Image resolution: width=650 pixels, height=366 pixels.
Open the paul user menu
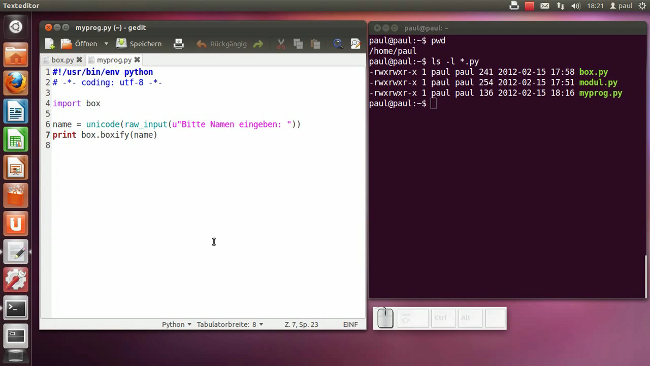(x=621, y=6)
